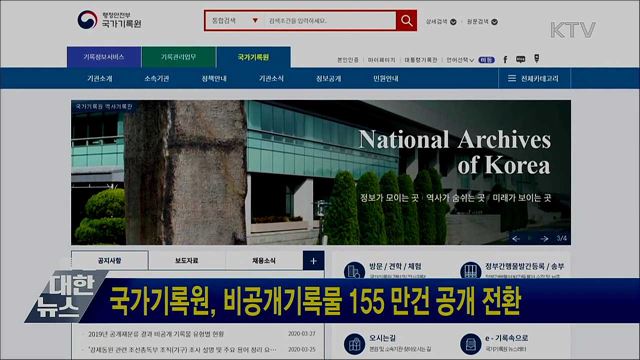Viewport: 640px width, 360px height.
Task: Select the 채용소식 tab
Action: click(x=264, y=260)
